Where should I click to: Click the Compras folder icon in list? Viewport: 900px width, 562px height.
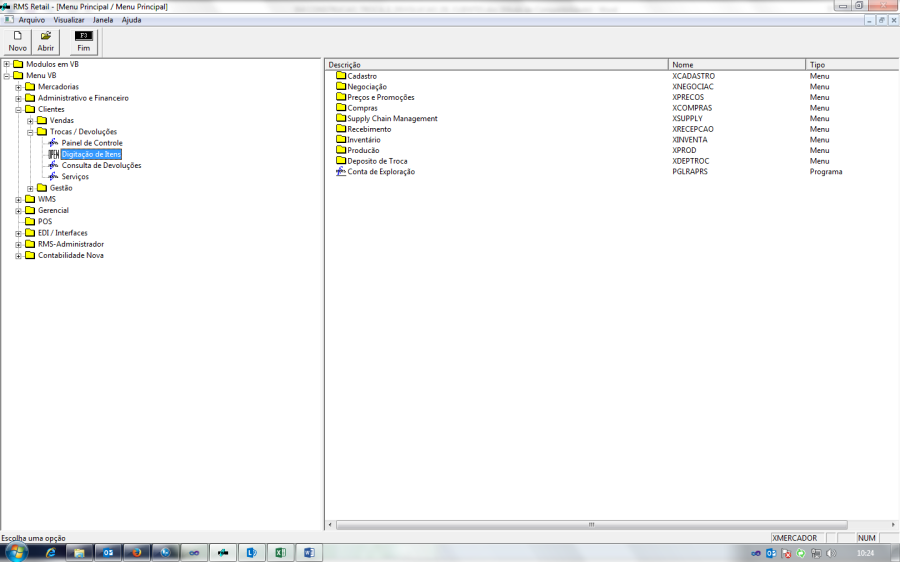tap(341, 108)
